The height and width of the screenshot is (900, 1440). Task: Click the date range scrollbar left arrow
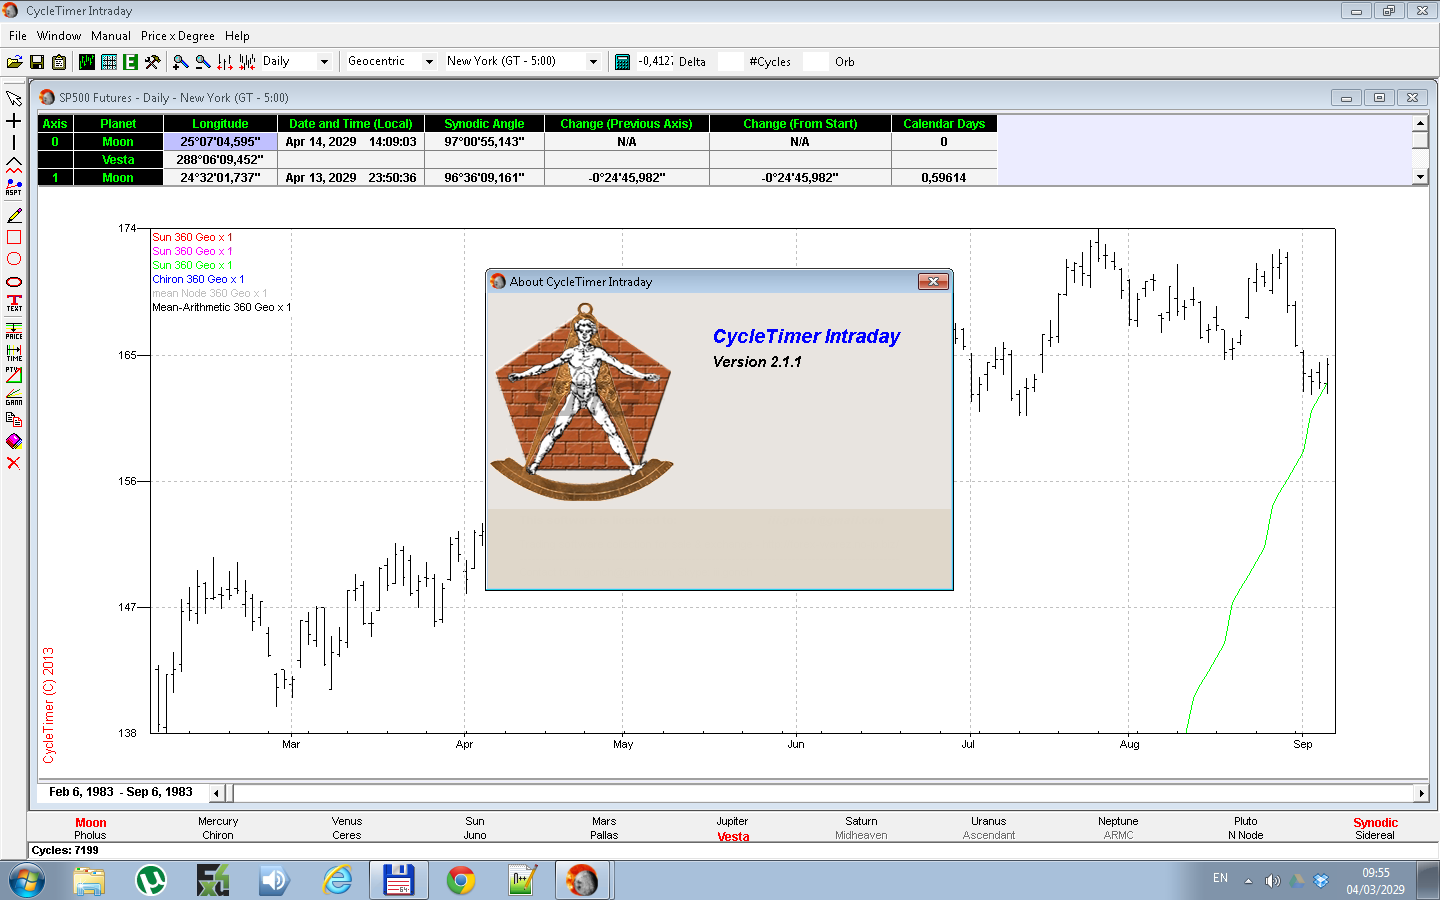click(217, 793)
